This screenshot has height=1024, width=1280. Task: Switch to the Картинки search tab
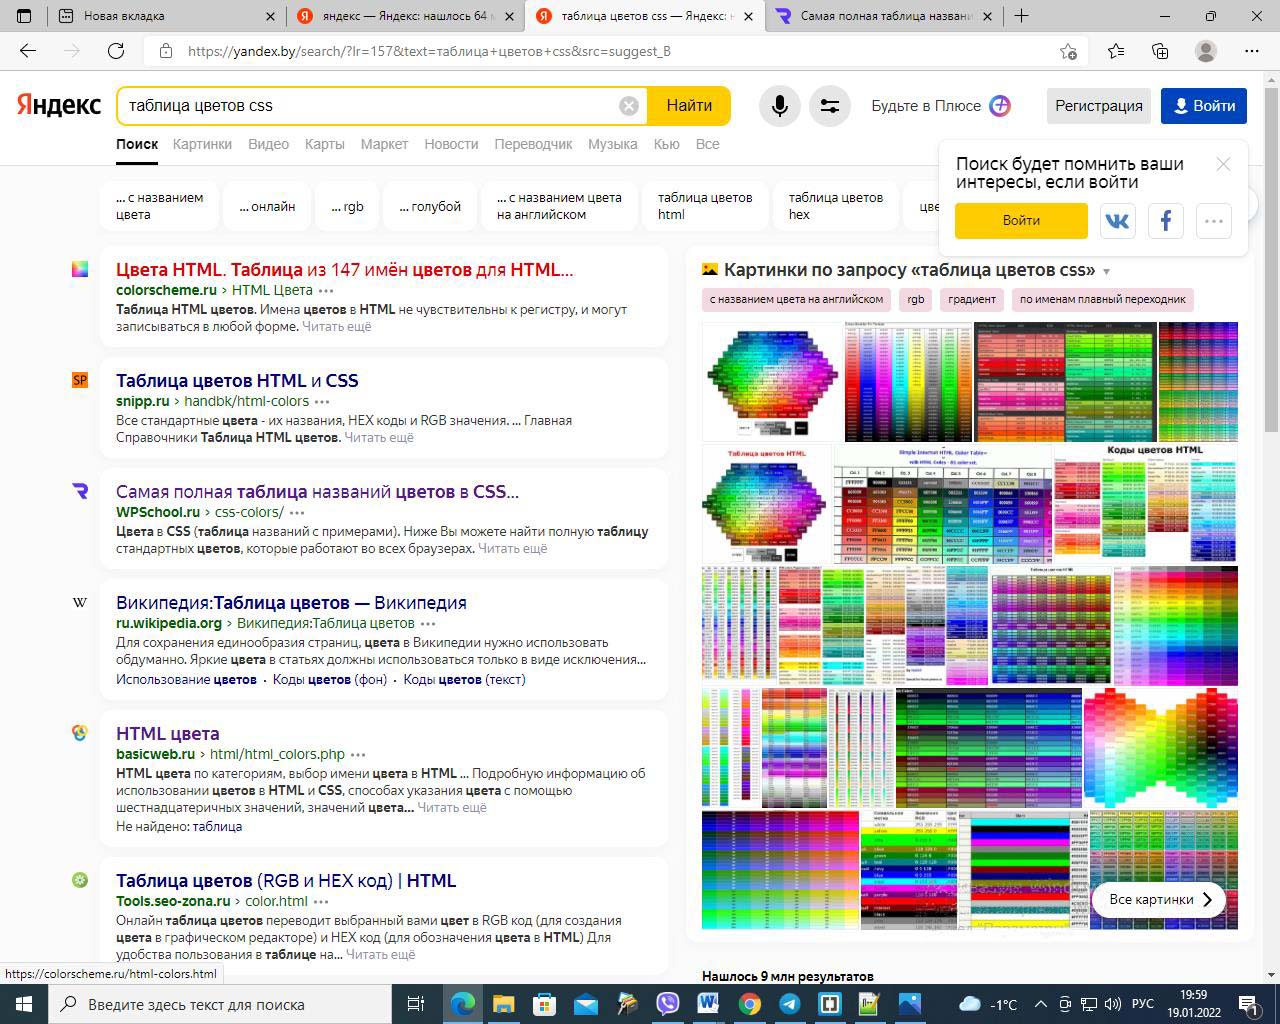click(x=202, y=144)
